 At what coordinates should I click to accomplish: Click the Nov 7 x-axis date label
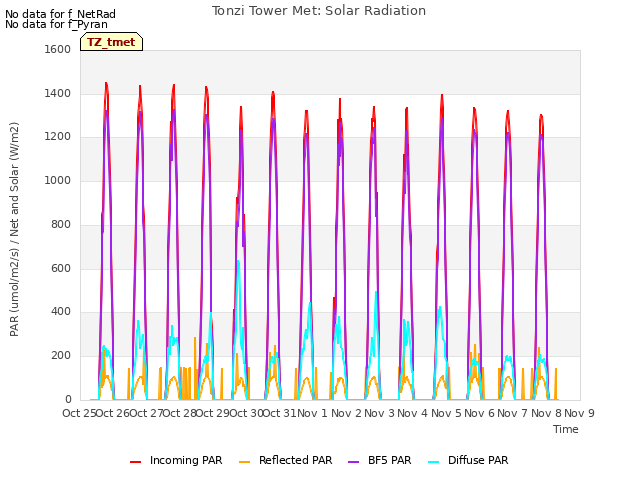coord(513,413)
